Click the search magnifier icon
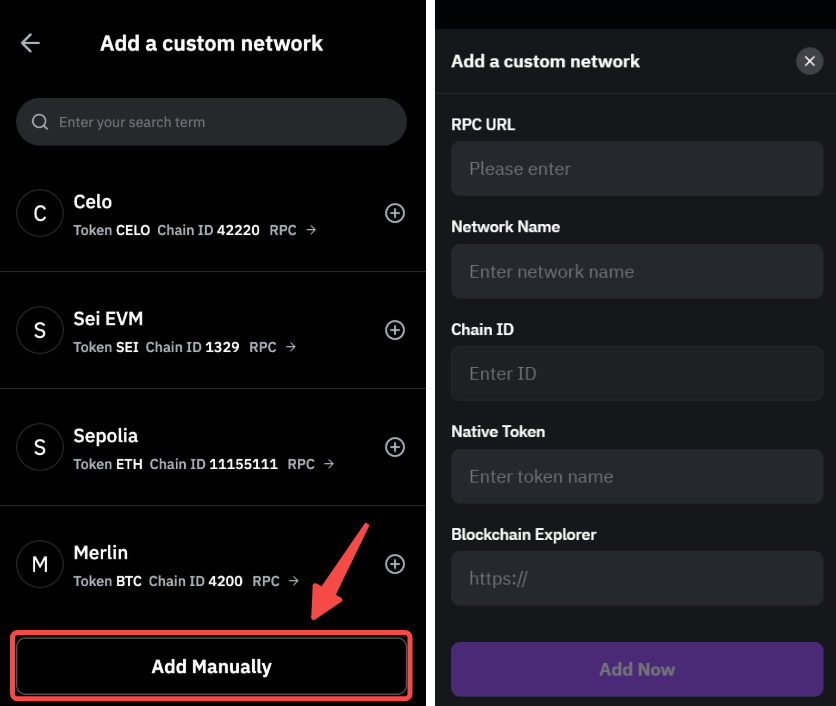 (x=40, y=122)
